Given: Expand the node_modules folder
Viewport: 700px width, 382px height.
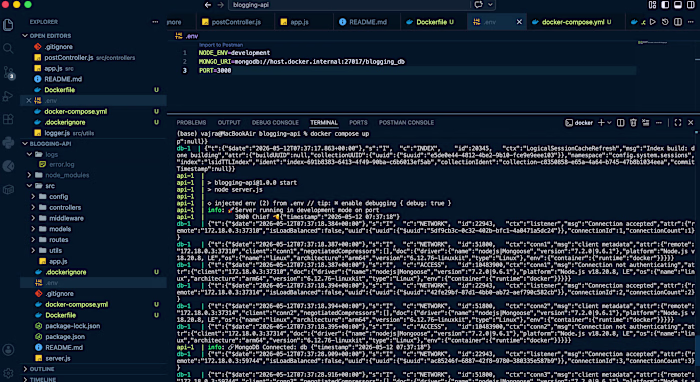Looking at the screenshot, I should [93, 175].
